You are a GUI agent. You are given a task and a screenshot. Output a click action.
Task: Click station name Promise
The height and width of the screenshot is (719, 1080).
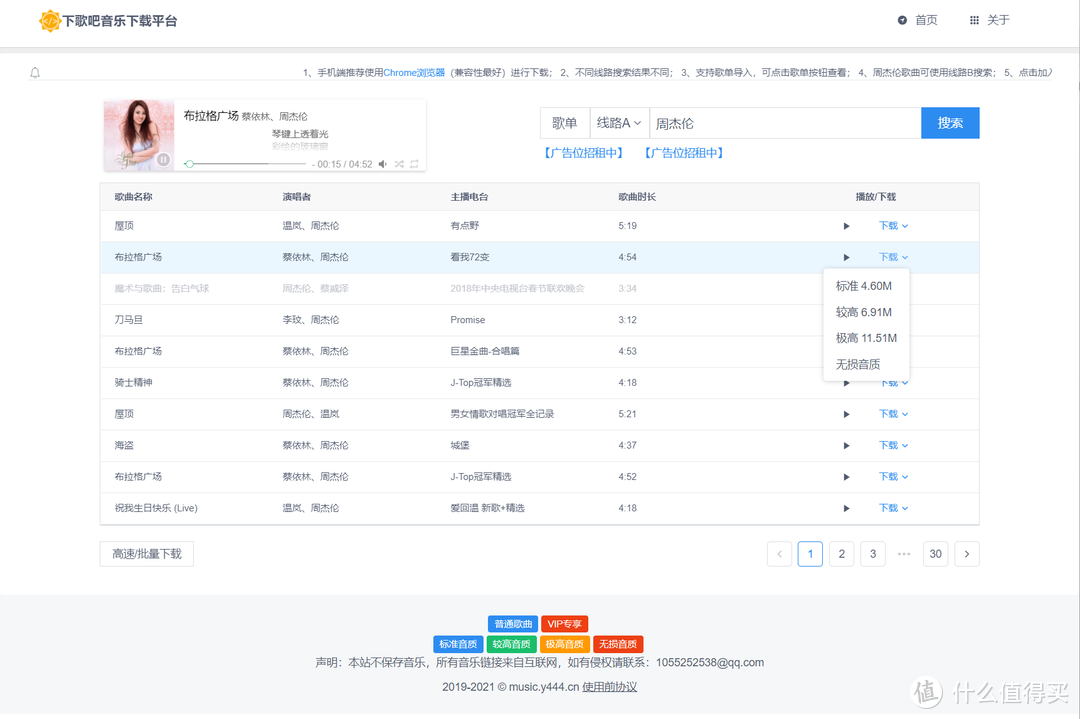(x=468, y=320)
